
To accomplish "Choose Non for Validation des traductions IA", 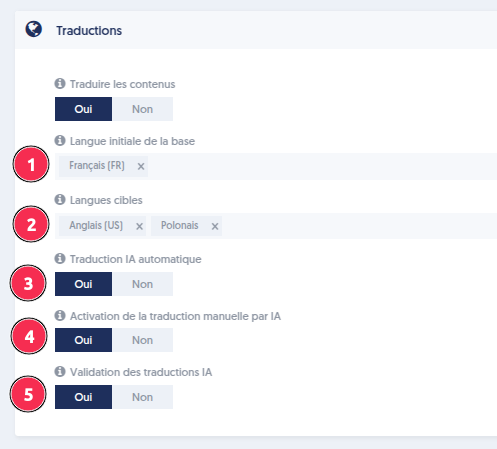I will (x=142, y=397).
